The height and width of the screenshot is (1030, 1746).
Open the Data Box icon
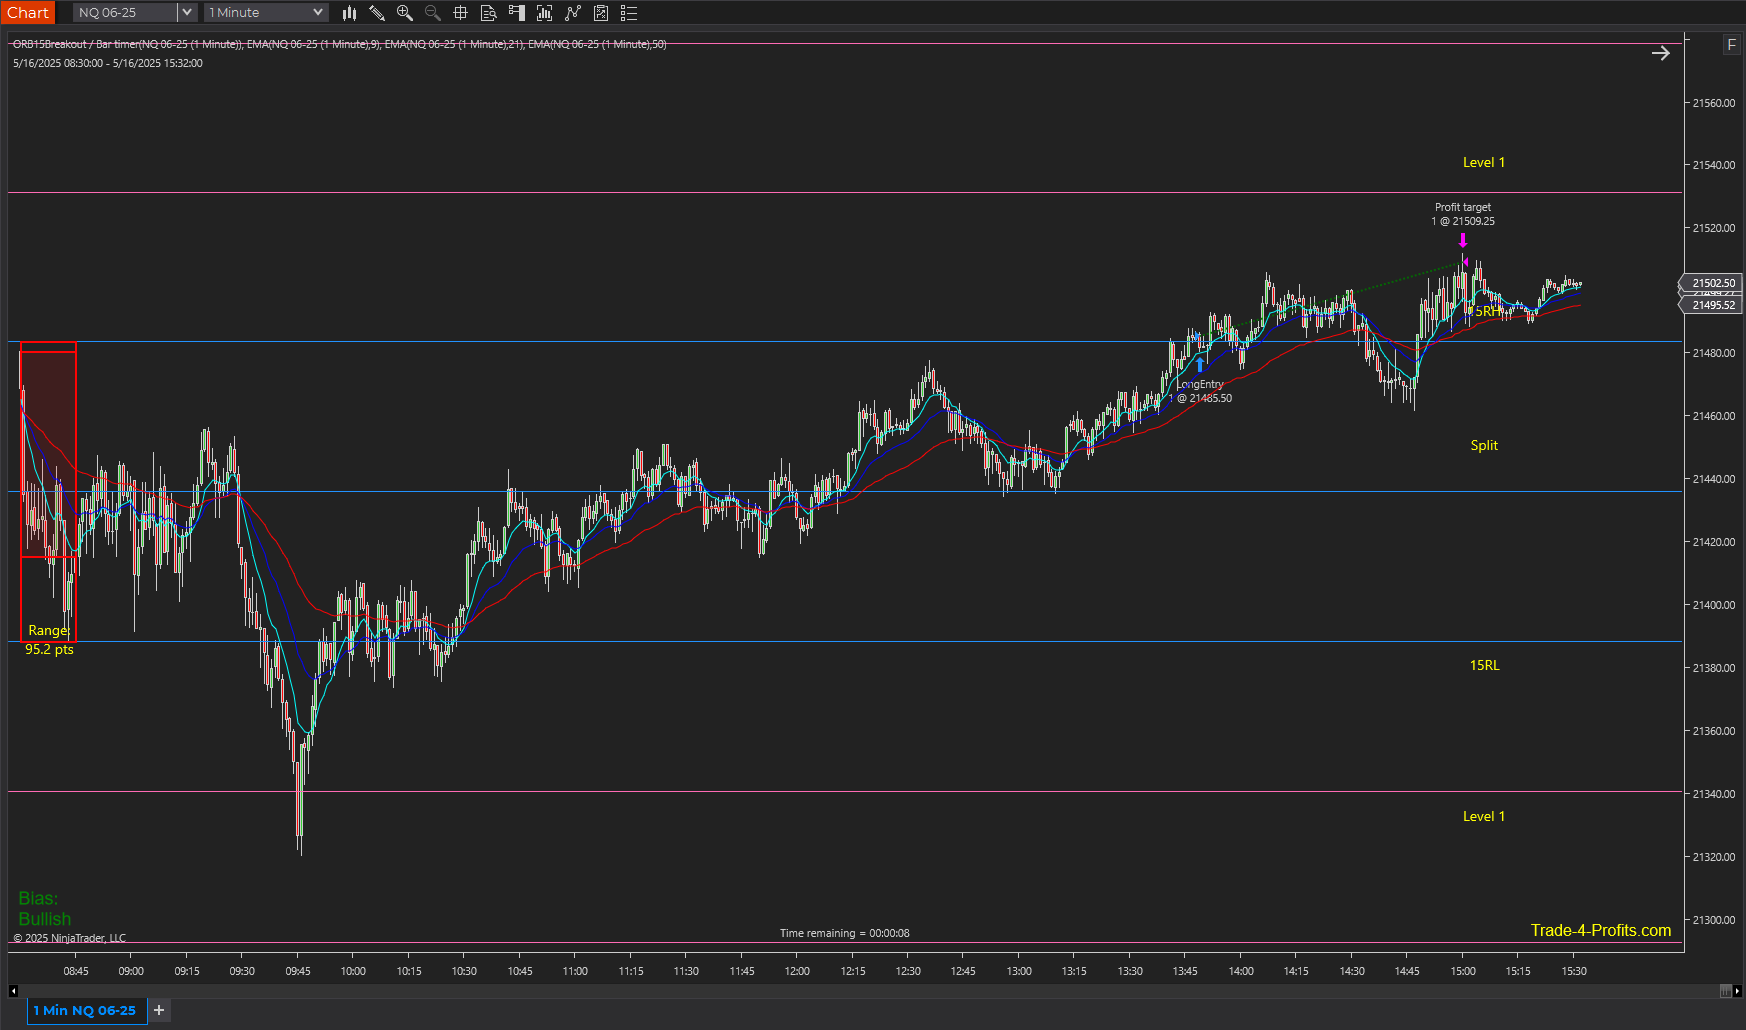point(489,13)
